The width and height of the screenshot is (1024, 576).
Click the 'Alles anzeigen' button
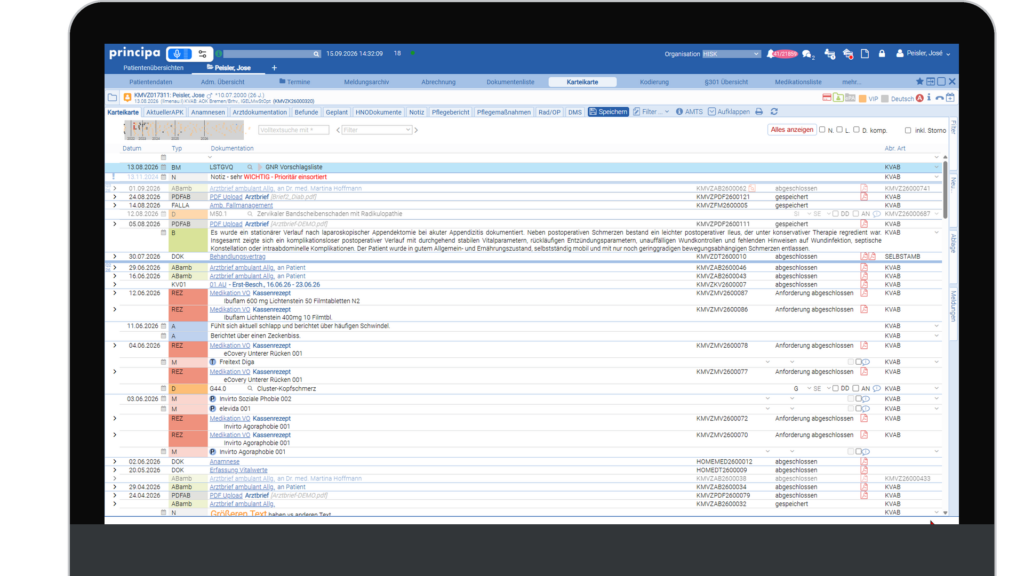792,130
